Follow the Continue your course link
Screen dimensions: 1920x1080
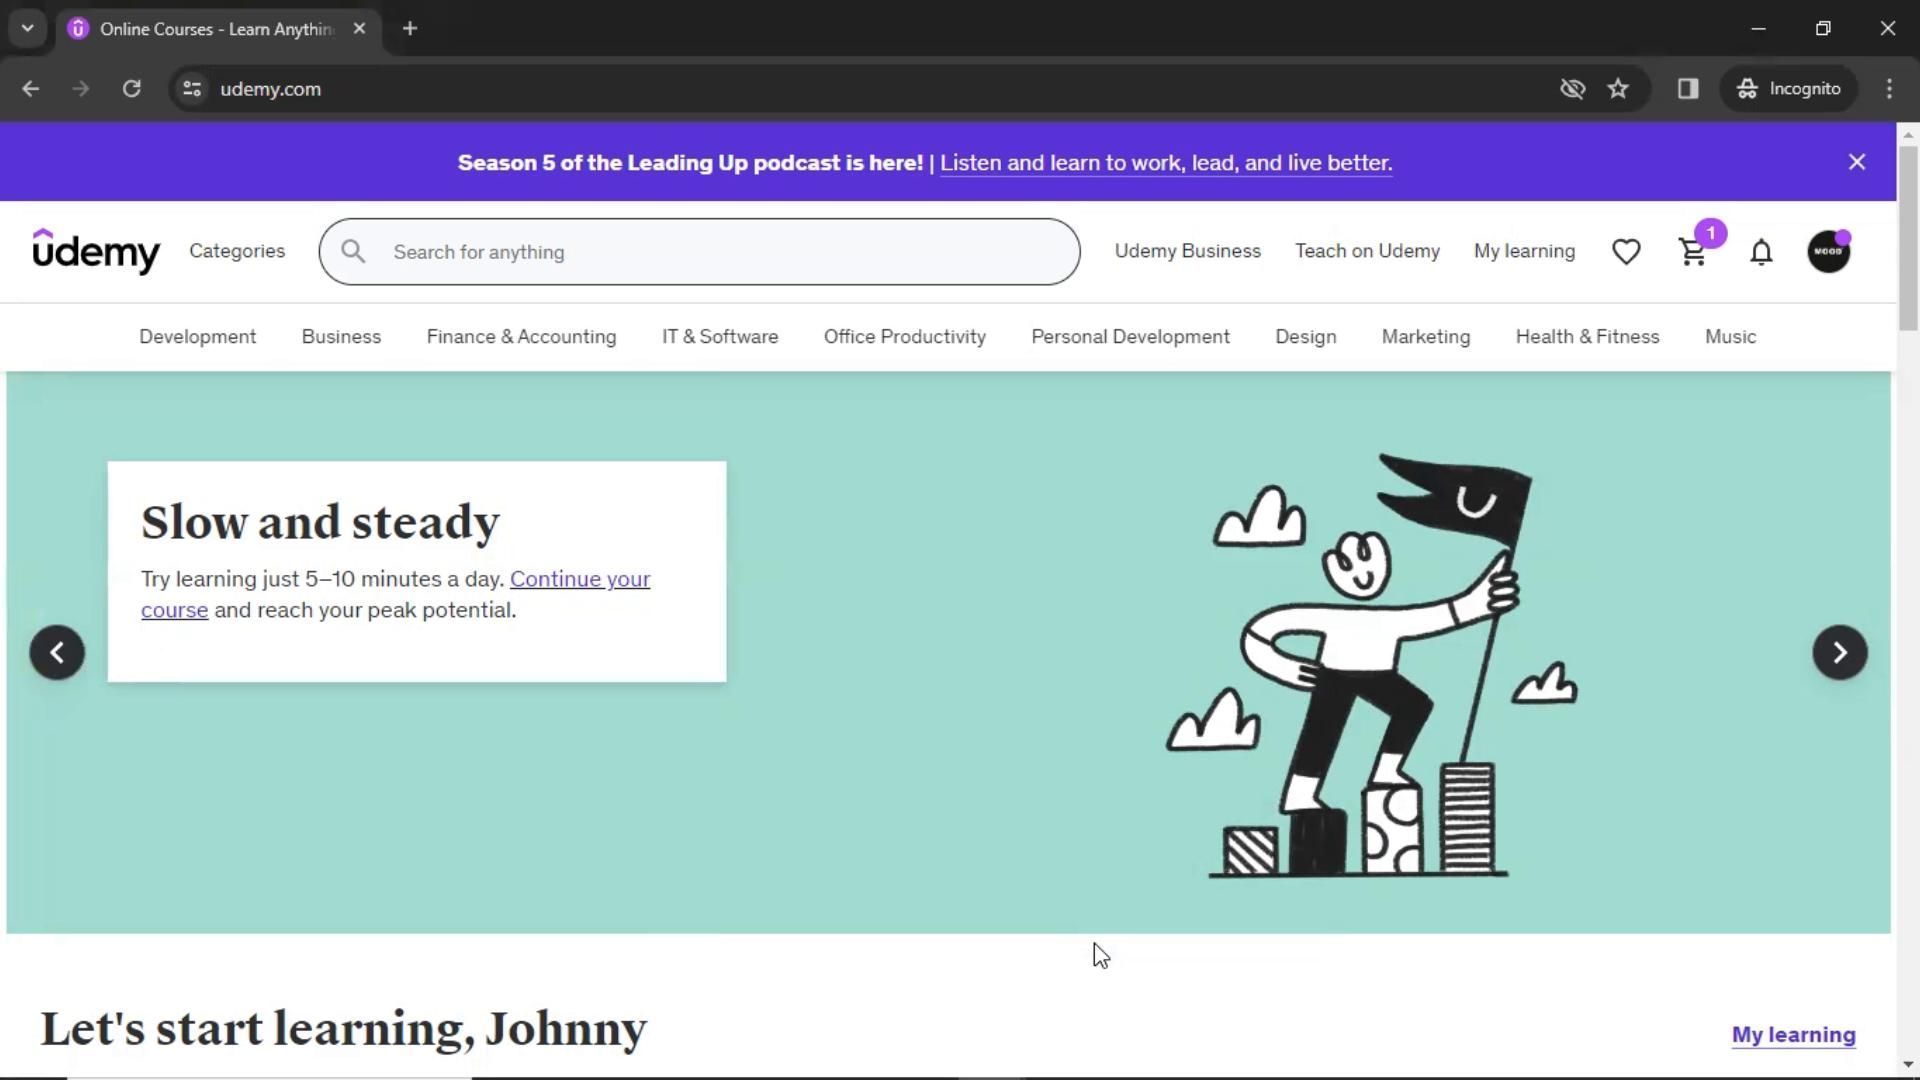[x=579, y=579]
